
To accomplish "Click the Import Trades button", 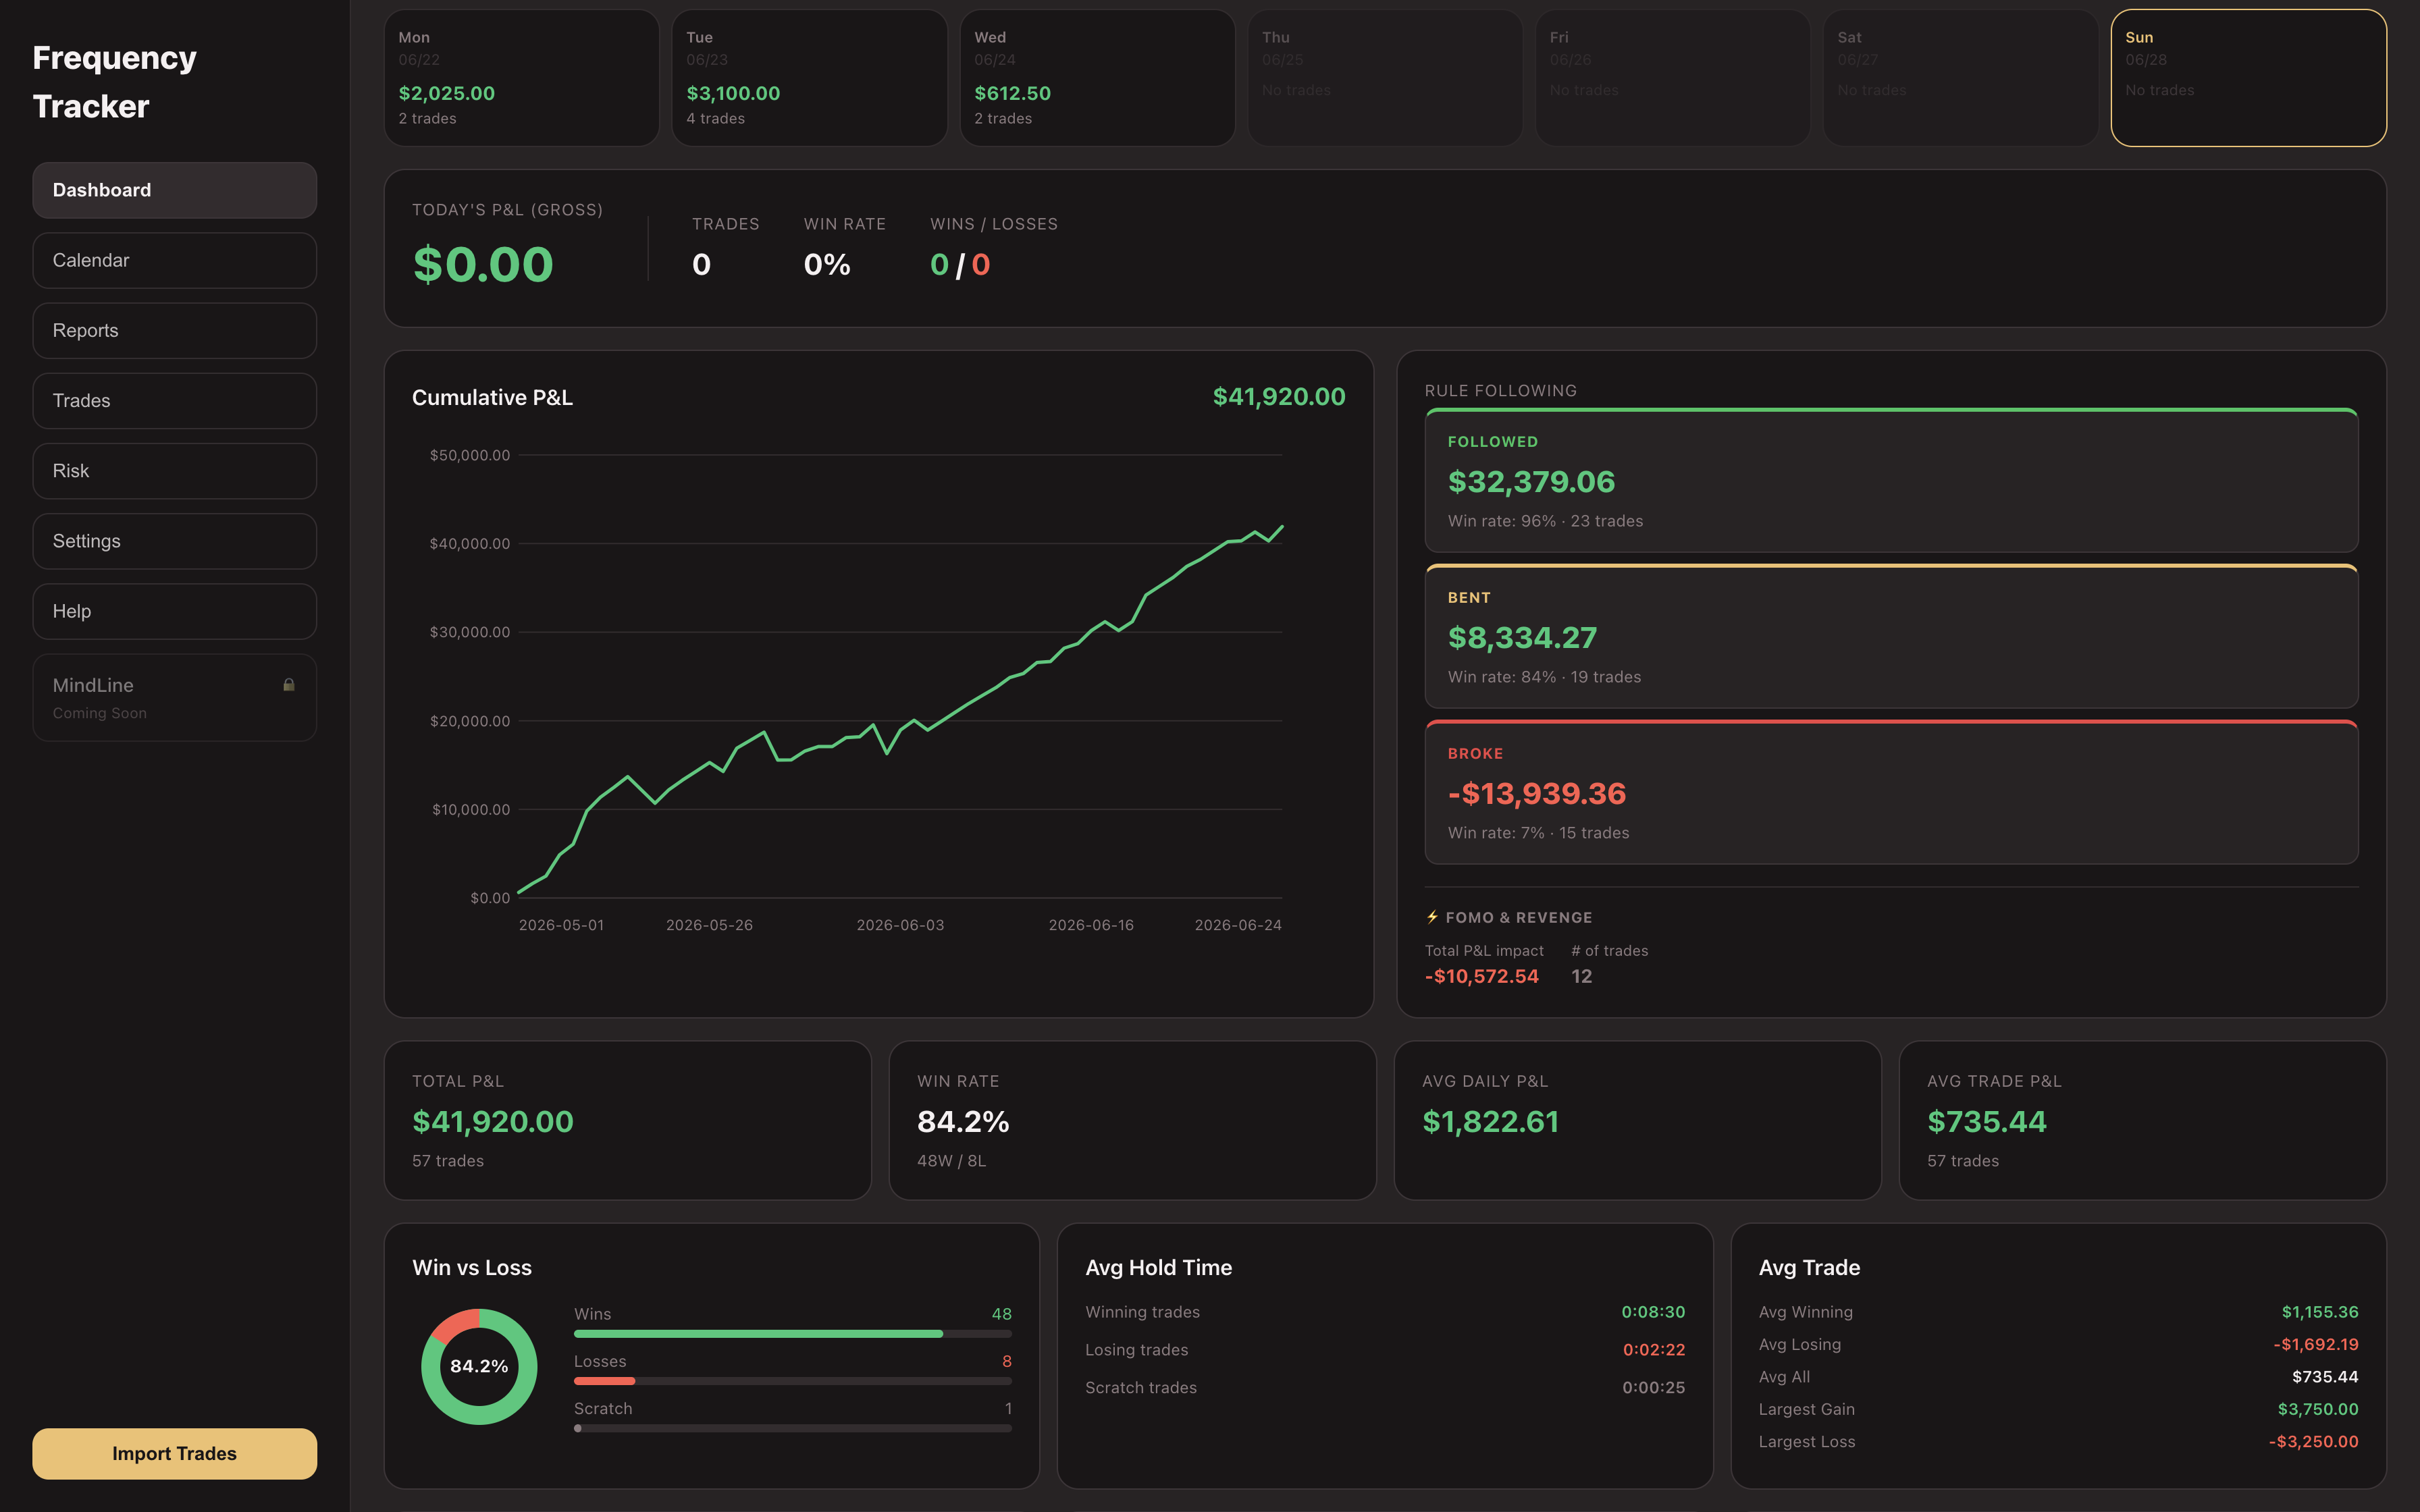I will click(174, 1453).
